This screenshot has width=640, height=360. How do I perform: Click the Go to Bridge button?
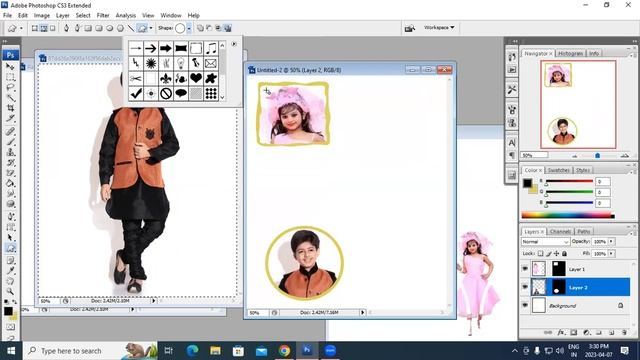409,28
